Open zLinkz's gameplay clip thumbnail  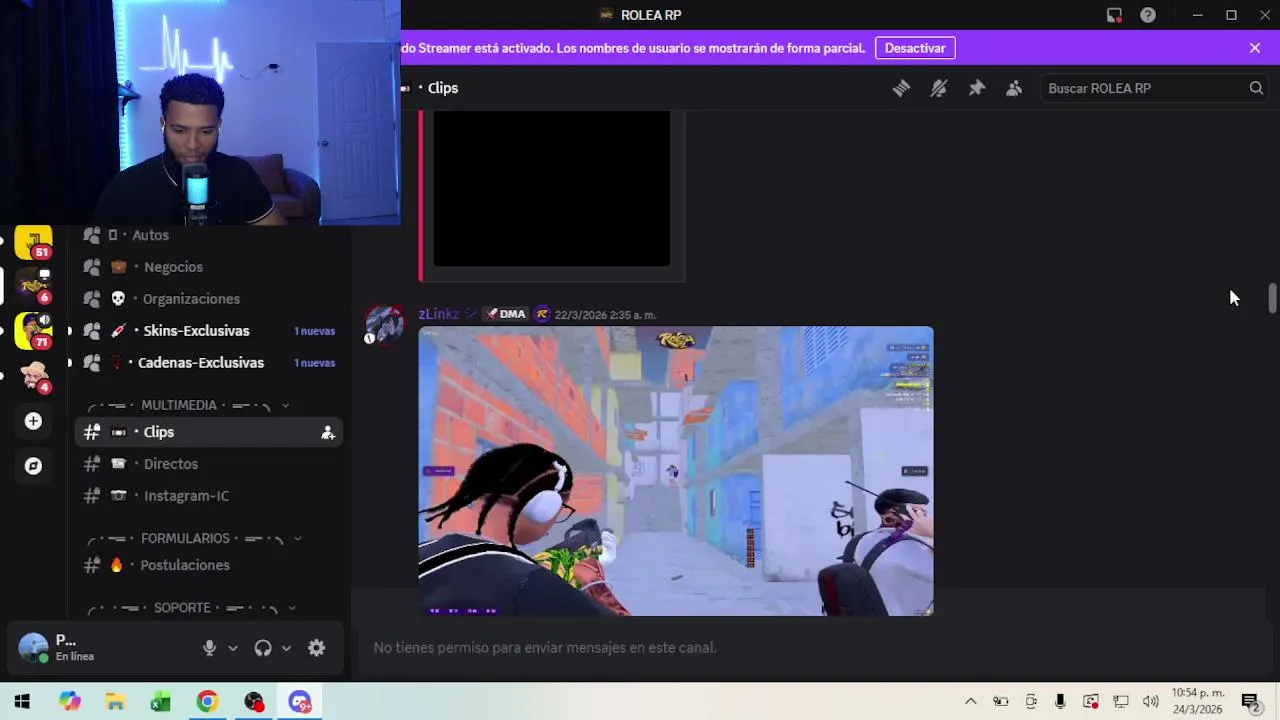tap(676, 471)
